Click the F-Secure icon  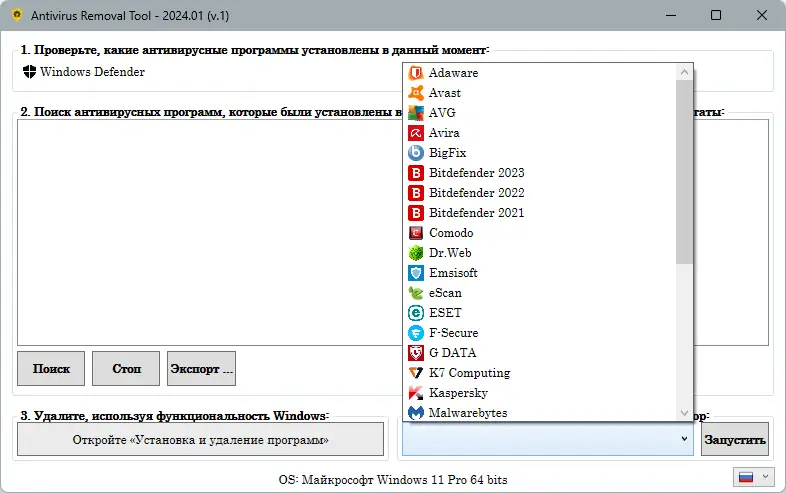click(x=416, y=333)
